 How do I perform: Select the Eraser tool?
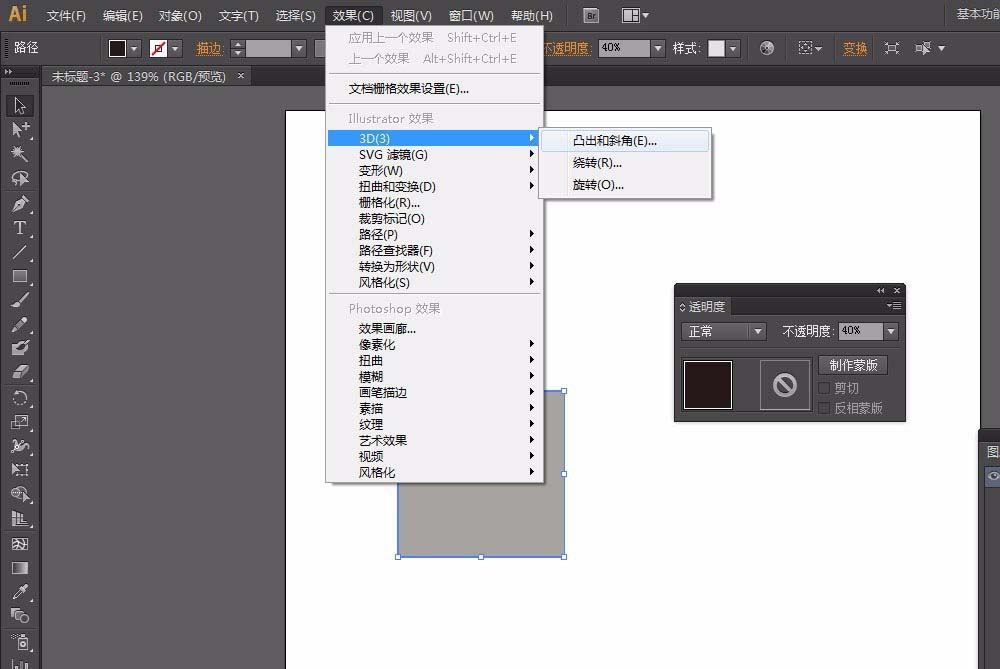pyautogui.click(x=18, y=373)
